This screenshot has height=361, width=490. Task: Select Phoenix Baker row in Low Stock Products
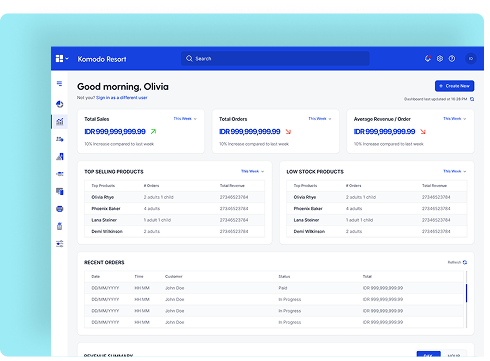tap(377, 209)
